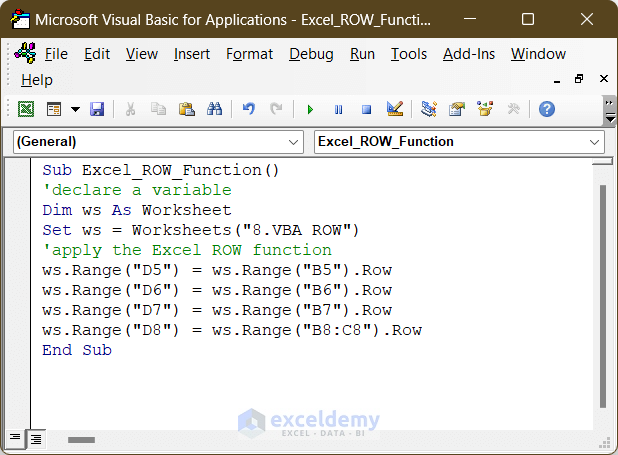Open the Project Explorer icon
This screenshot has width=618, height=455.
(x=429, y=109)
